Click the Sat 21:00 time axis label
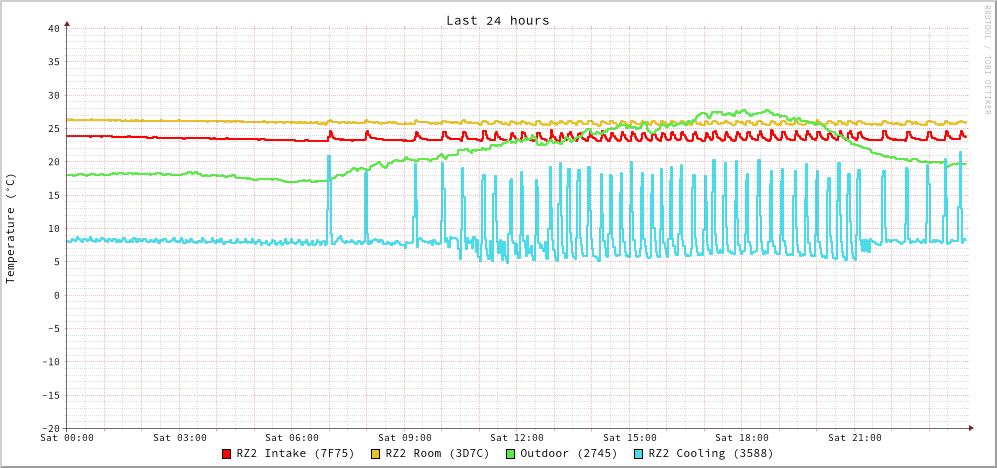The height and width of the screenshot is (468, 997). (x=855, y=437)
